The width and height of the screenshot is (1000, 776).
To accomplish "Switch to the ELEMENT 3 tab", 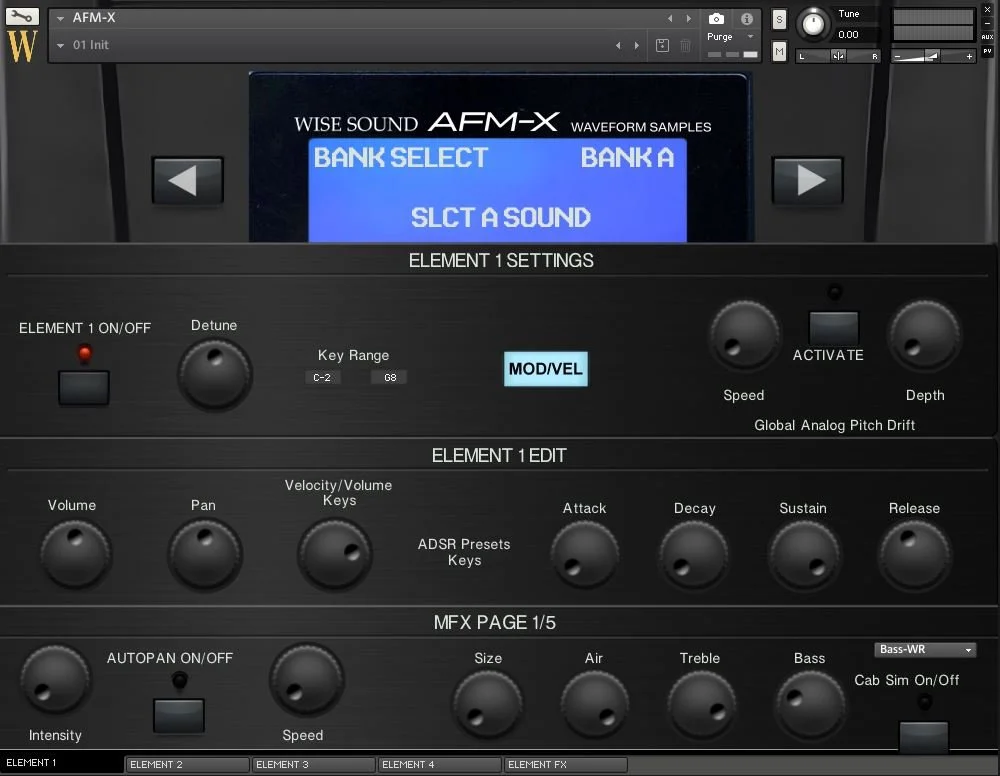I will [314, 764].
